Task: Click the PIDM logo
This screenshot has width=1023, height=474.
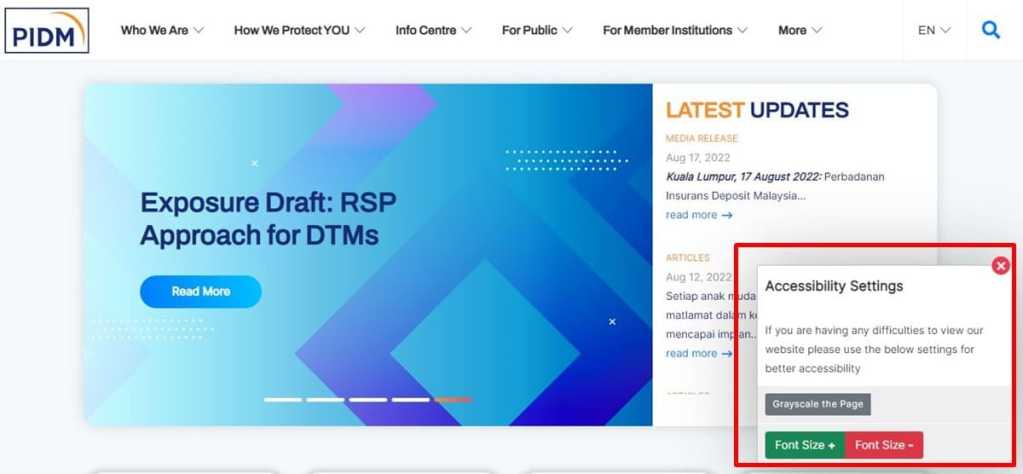Action: [x=47, y=31]
